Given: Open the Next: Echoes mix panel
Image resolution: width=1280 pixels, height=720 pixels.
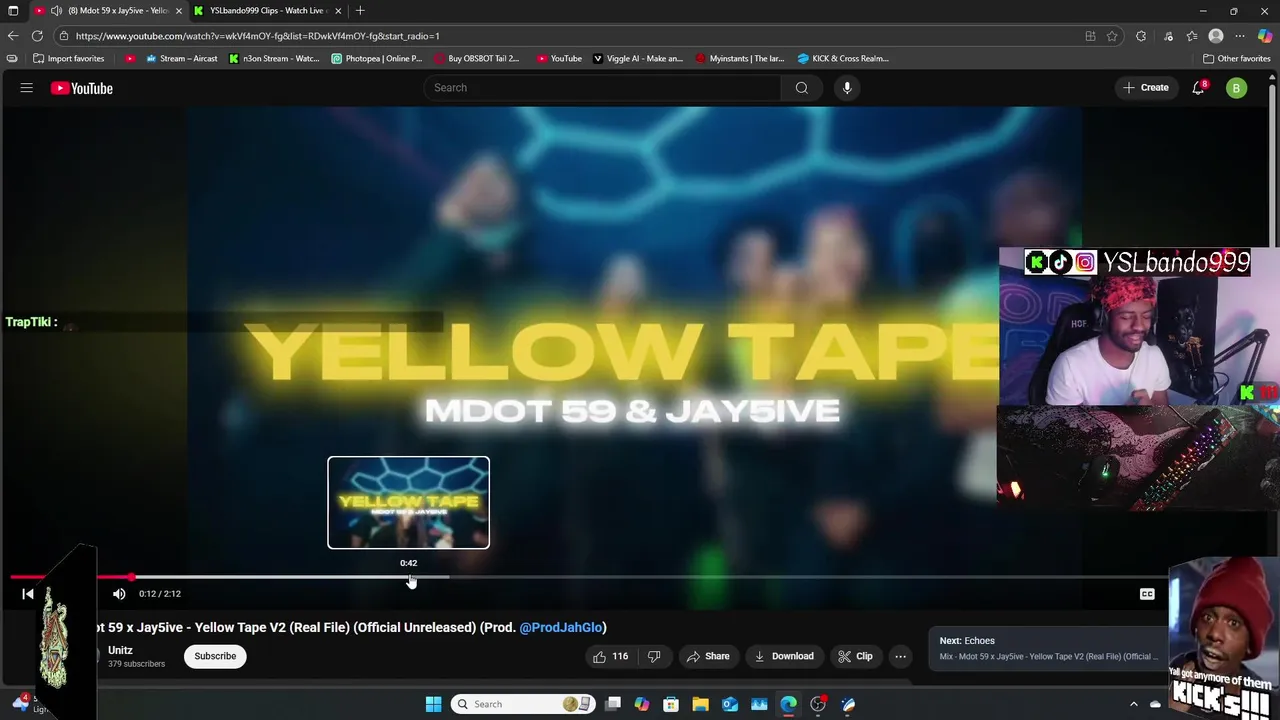Looking at the screenshot, I should point(1050,648).
